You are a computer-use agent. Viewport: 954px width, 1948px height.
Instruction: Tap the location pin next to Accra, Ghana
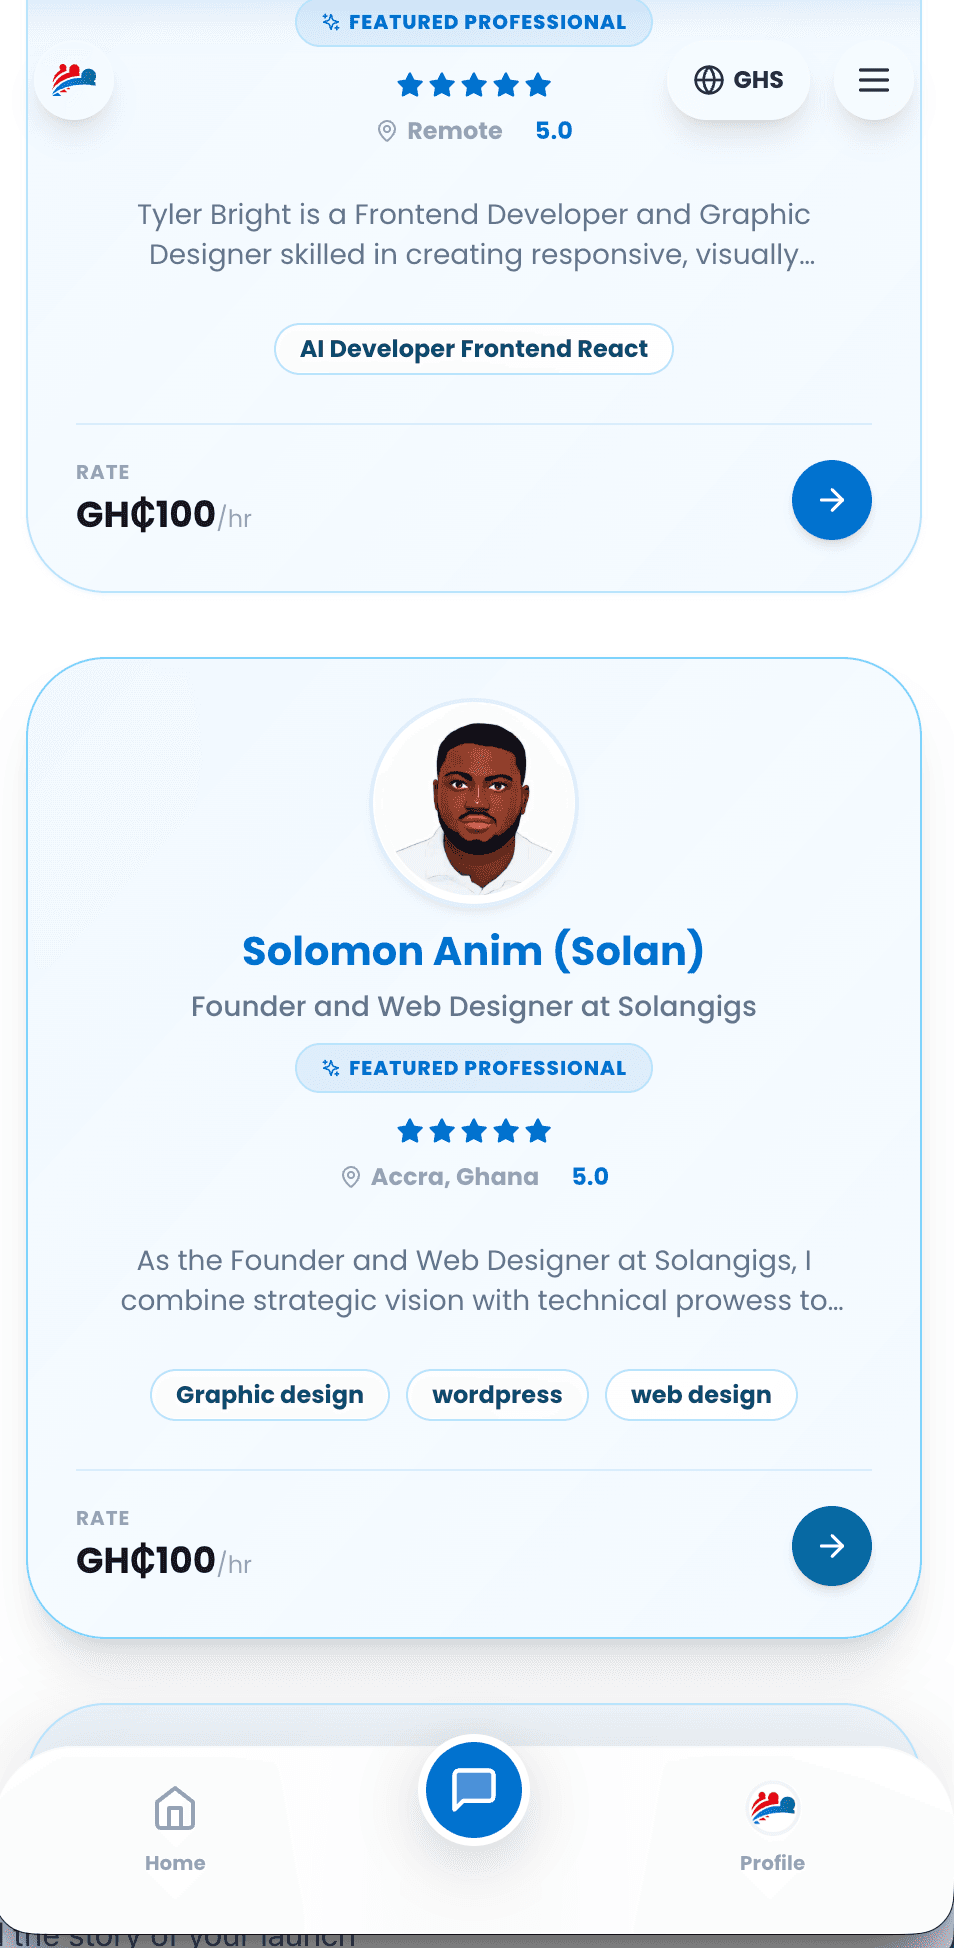tap(350, 1176)
